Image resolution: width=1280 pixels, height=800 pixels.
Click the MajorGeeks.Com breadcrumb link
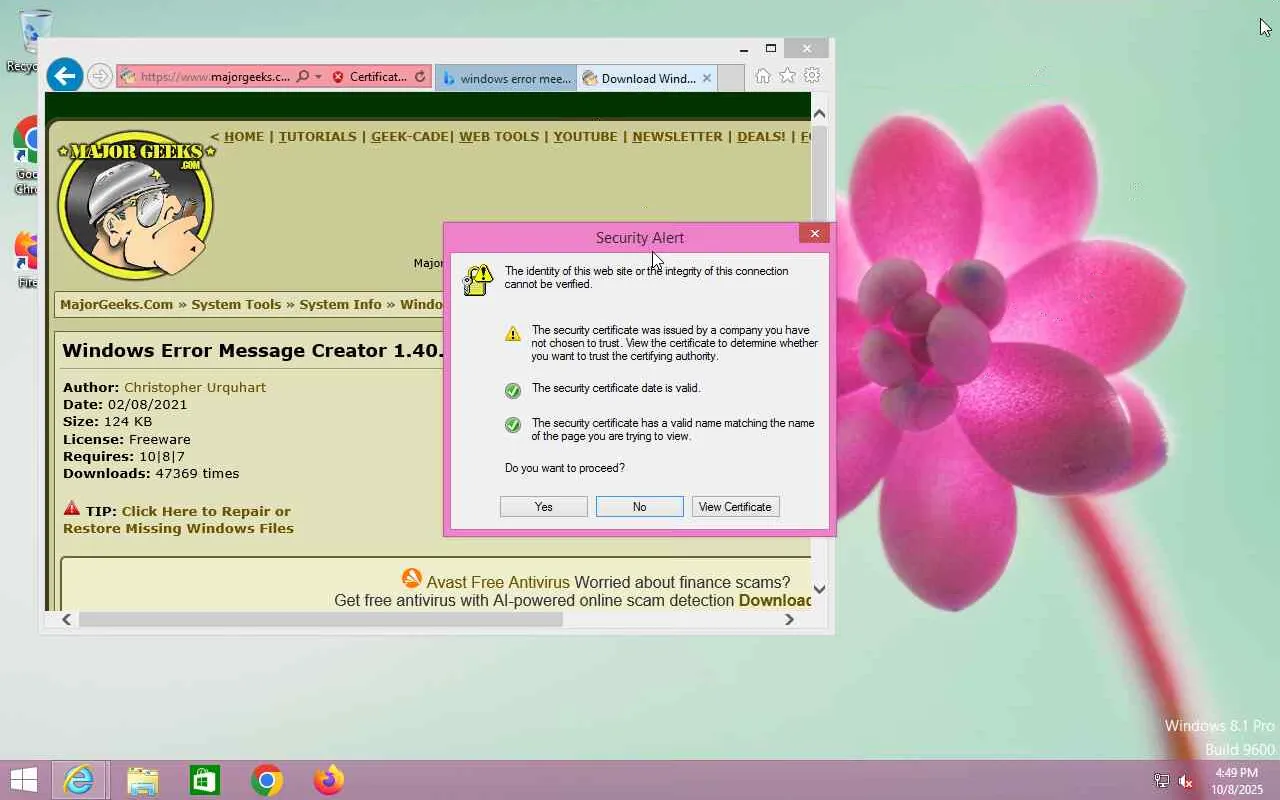pos(116,305)
